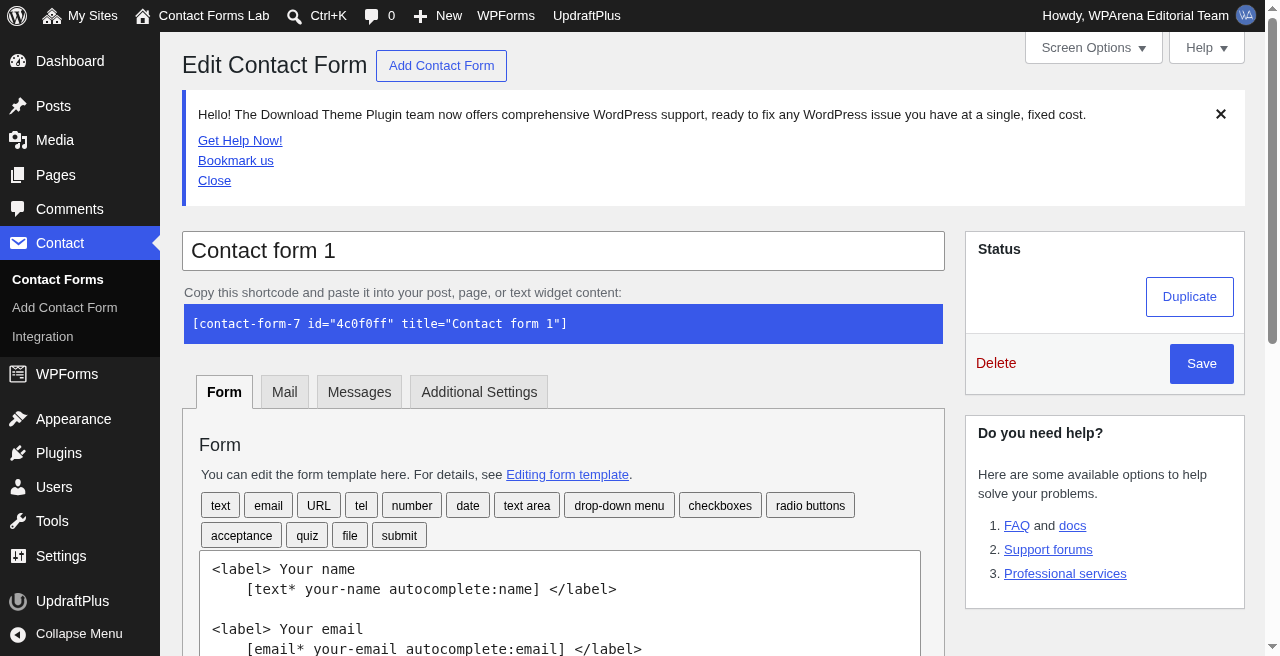Expand the Help dropdown
The image size is (1280, 656).
pos(1207,47)
